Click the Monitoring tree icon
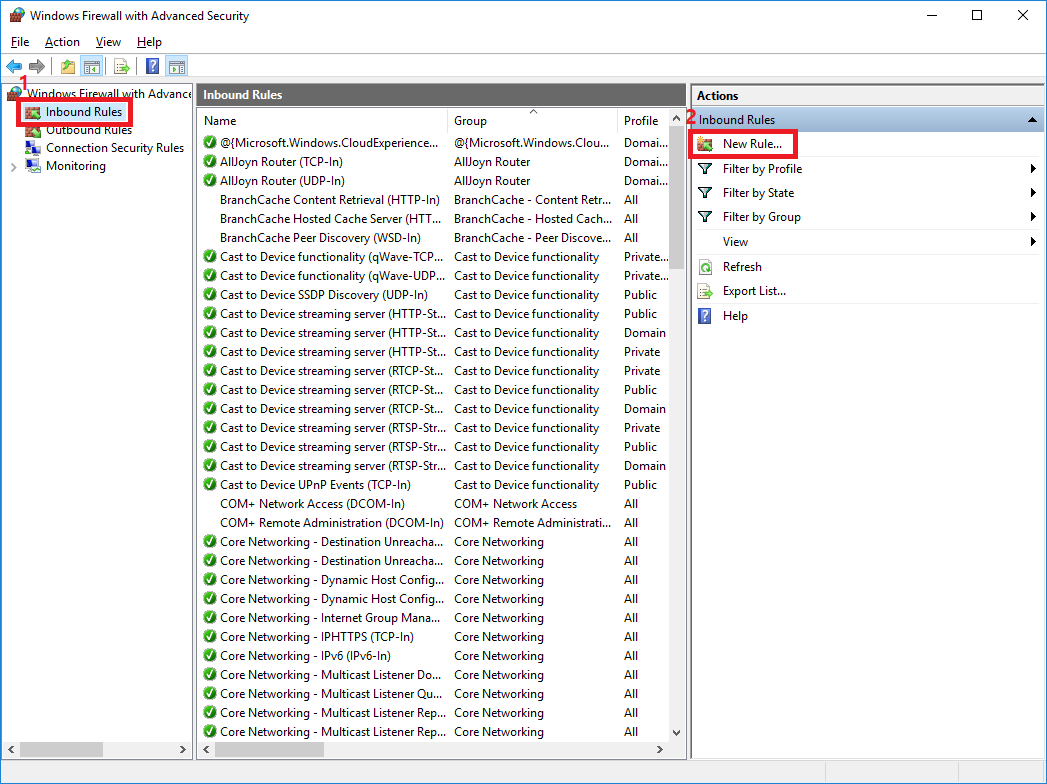The width and height of the screenshot is (1047, 784). 33,166
